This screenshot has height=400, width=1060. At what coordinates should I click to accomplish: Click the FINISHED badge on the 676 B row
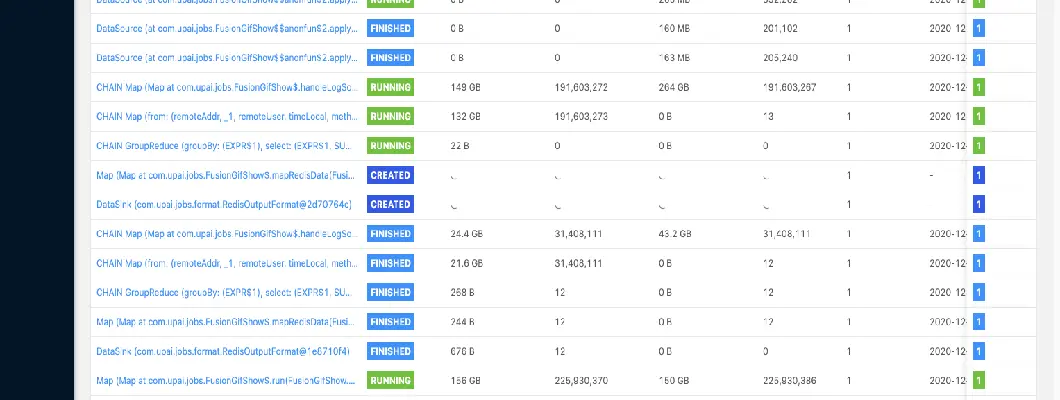pyautogui.click(x=390, y=351)
